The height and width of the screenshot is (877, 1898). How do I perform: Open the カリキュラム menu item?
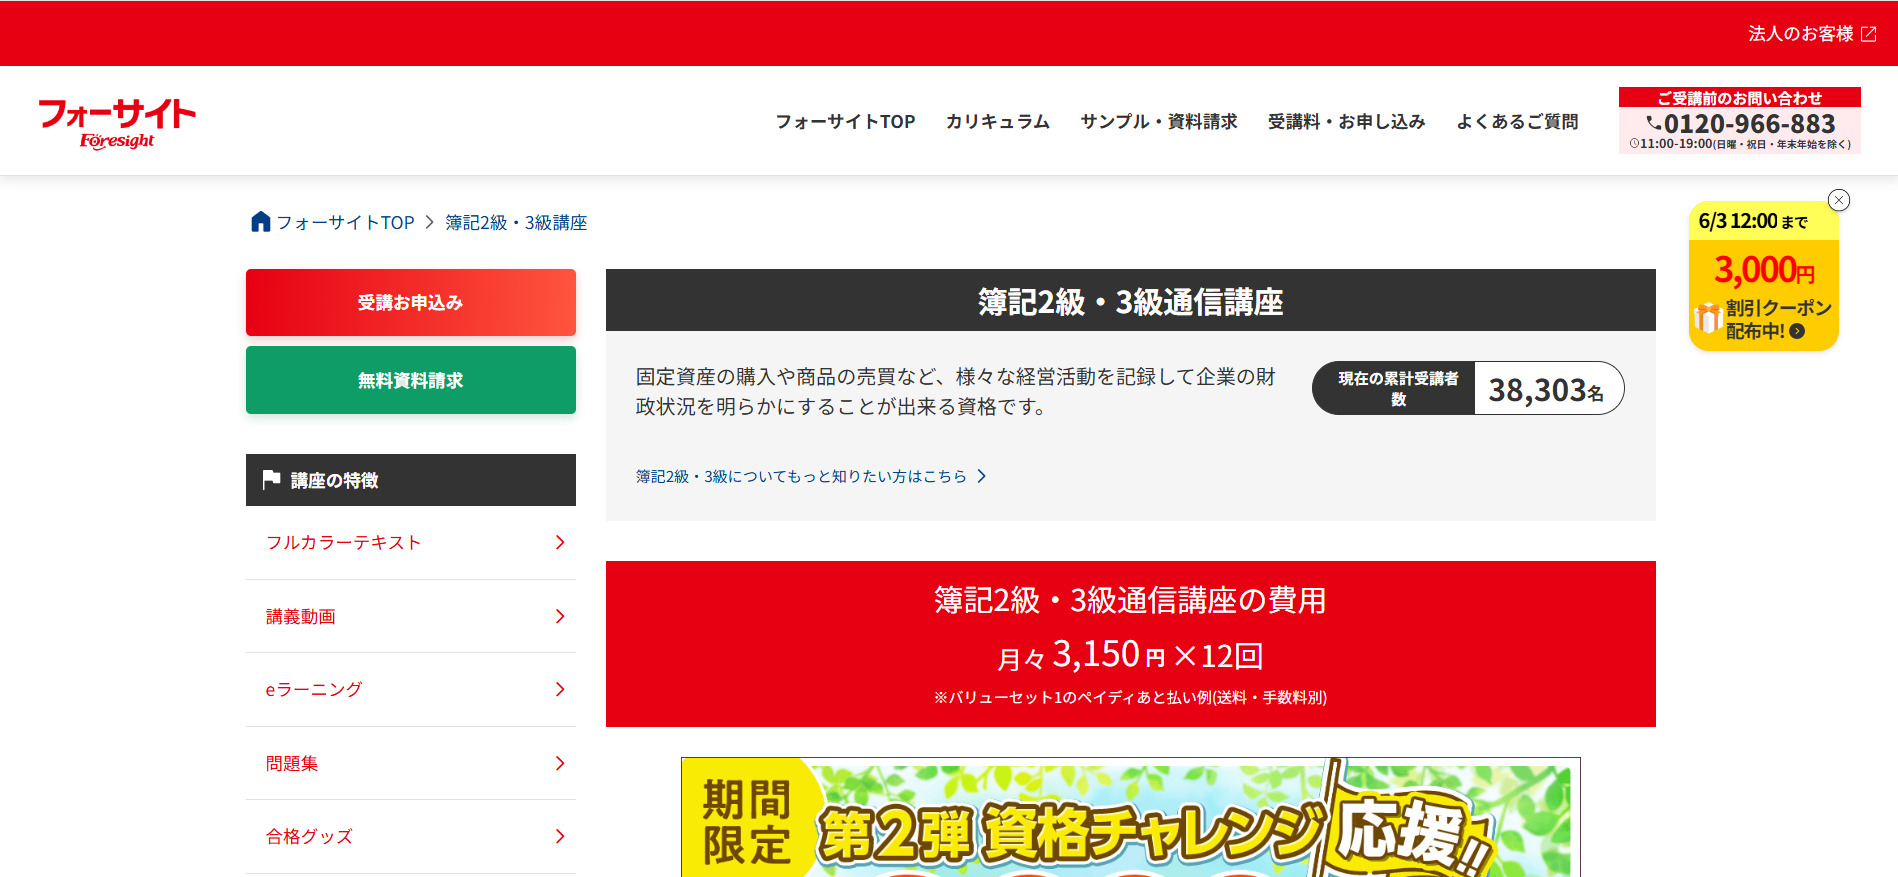[x=997, y=121]
